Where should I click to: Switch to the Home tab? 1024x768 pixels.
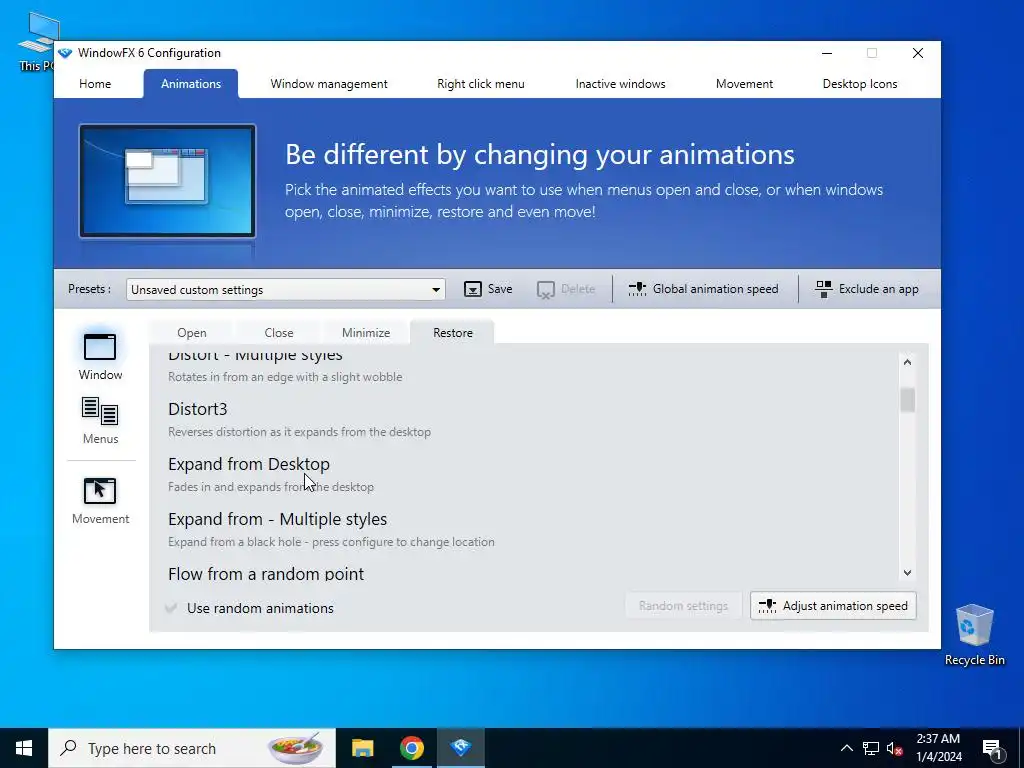[95, 84]
